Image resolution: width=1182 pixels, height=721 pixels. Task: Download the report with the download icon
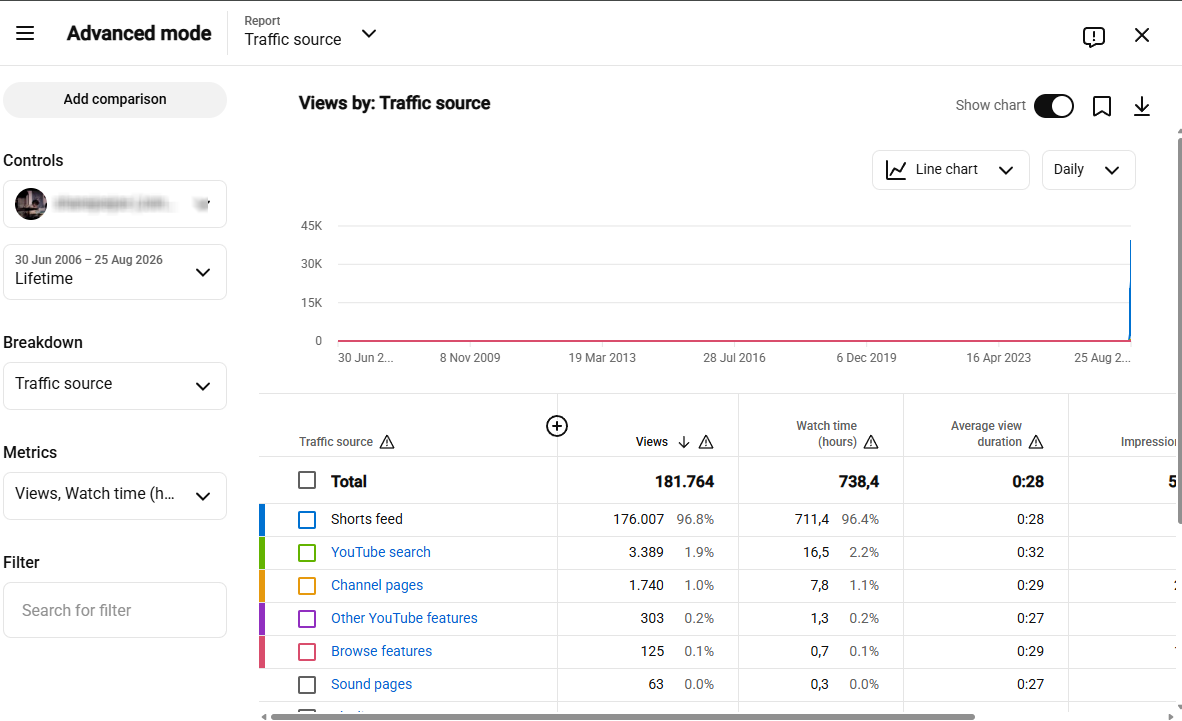pyautogui.click(x=1141, y=106)
